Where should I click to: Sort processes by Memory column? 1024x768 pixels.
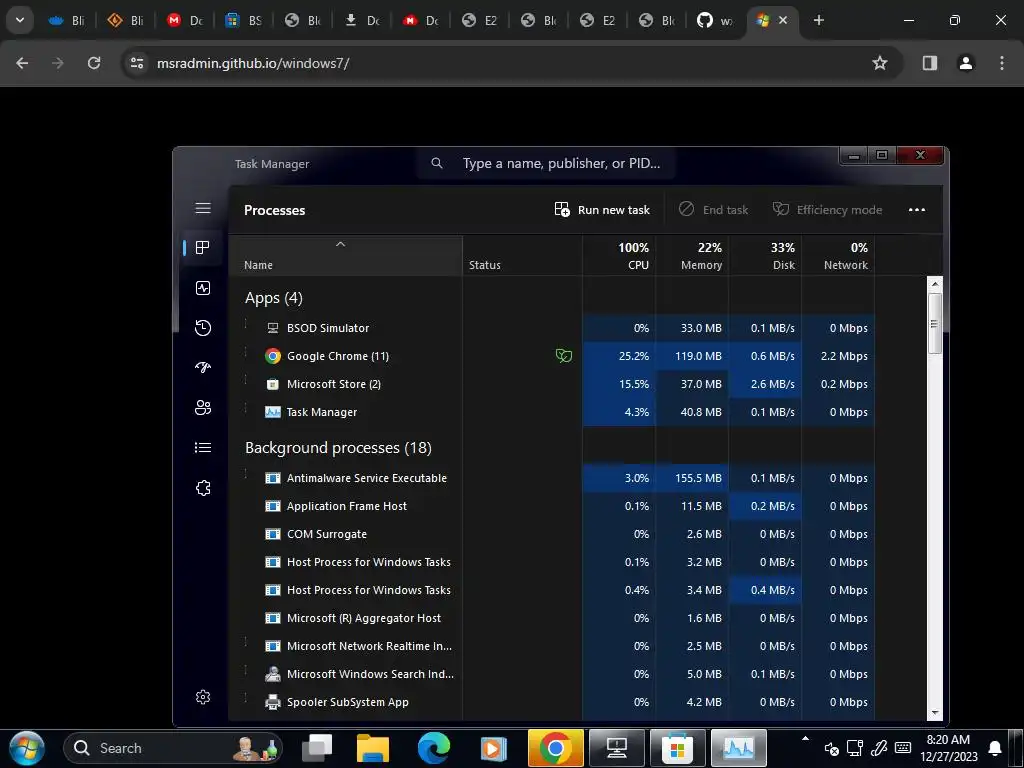coord(692,256)
